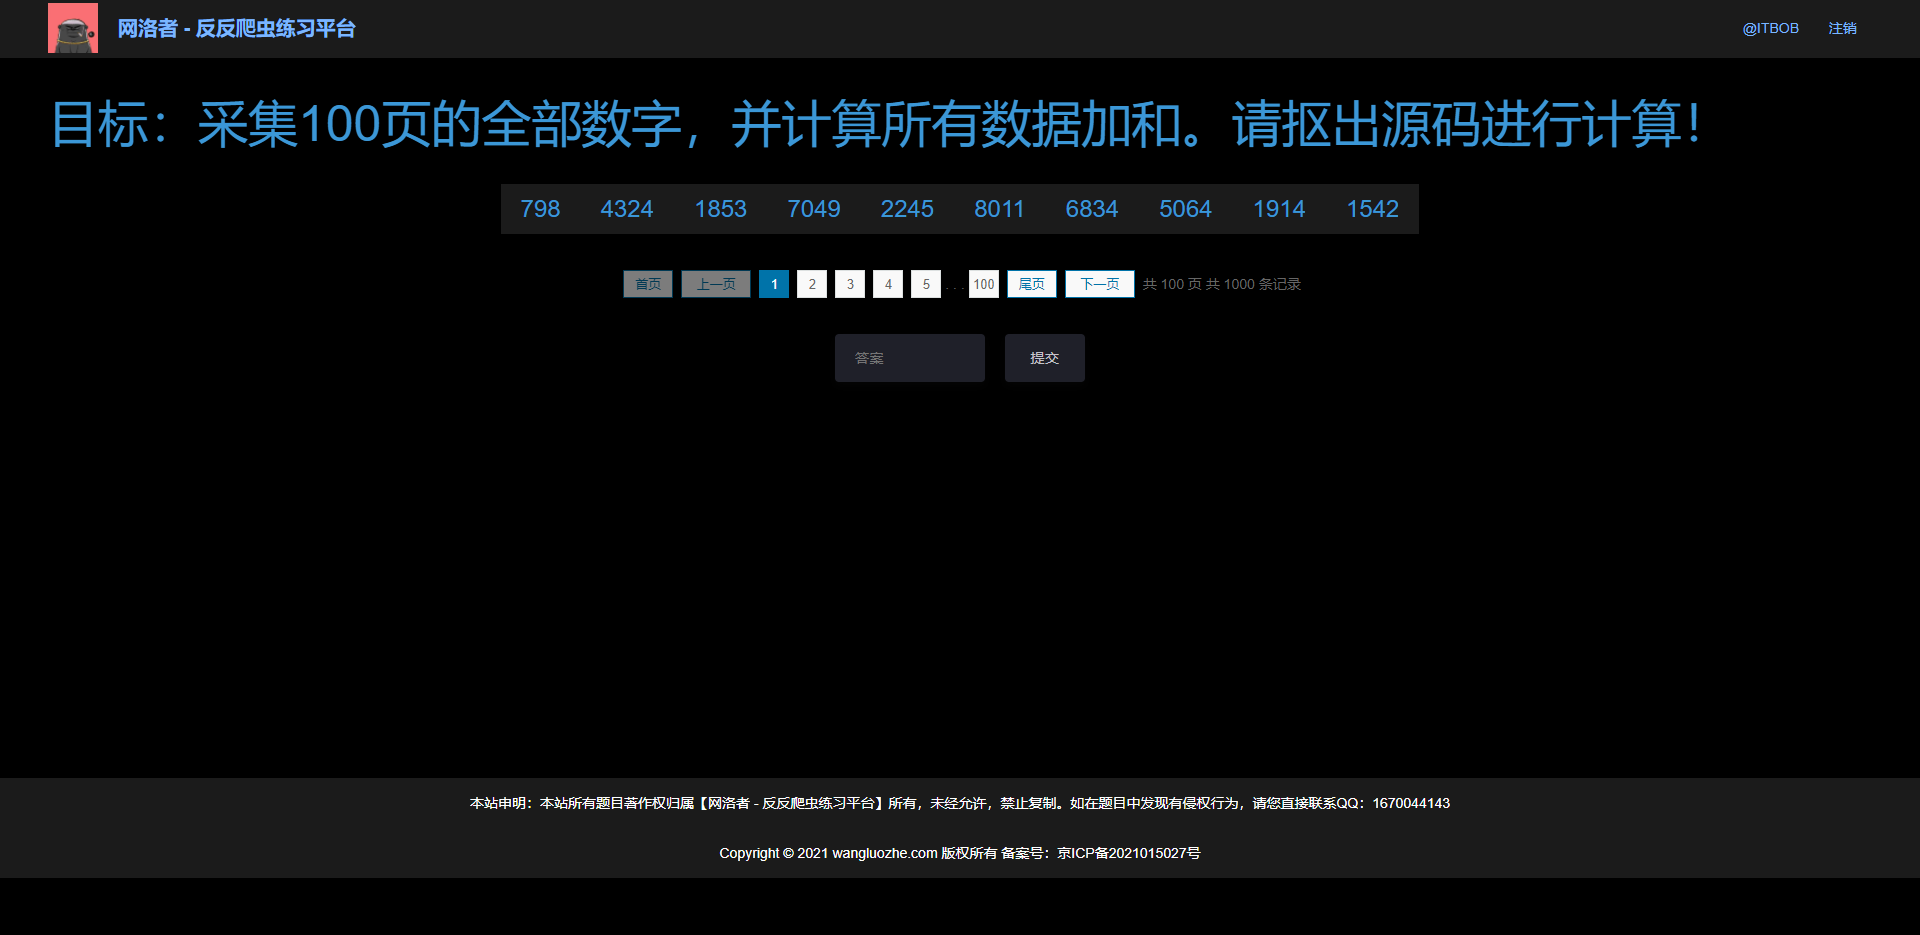Click the @ITBOB profile link
Image resolution: width=1920 pixels, height=935 pixels.
(x=1770, y=28)
